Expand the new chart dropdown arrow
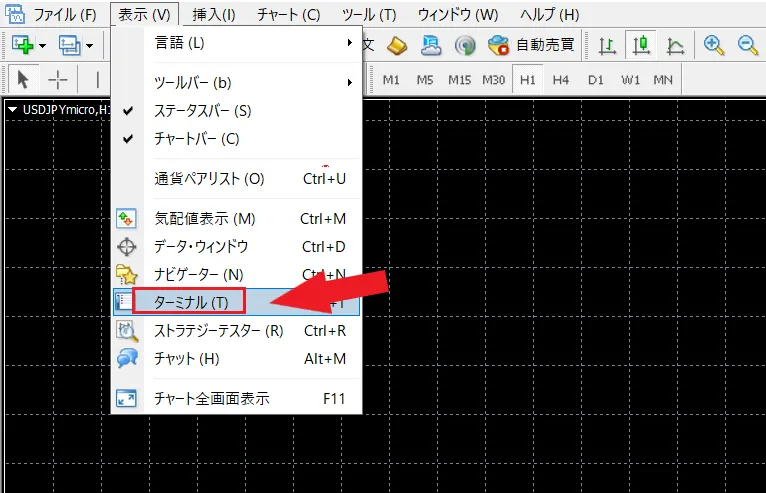The width and height of the screenshot is (766, 493). (x=43, y=46)
